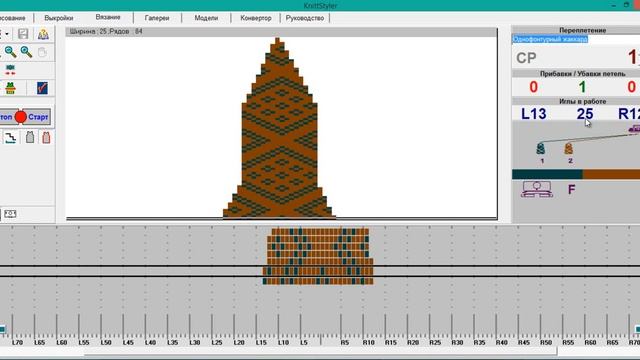Click the carriage with red arrows icon
This screenshot has width=640, height=360.
[x=10, y=70]
